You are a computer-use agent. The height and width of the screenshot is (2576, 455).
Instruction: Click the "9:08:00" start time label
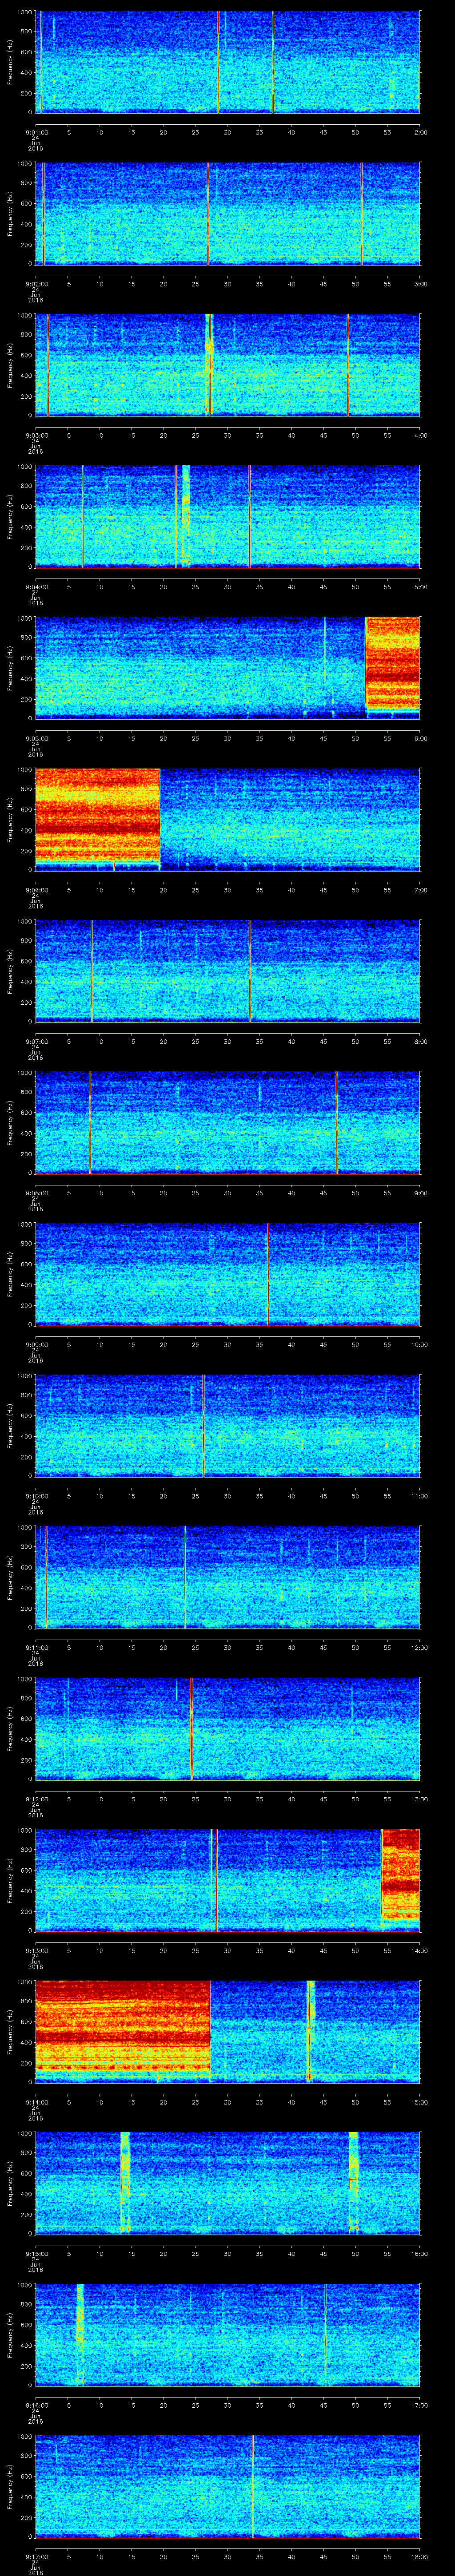point(35,1193)
